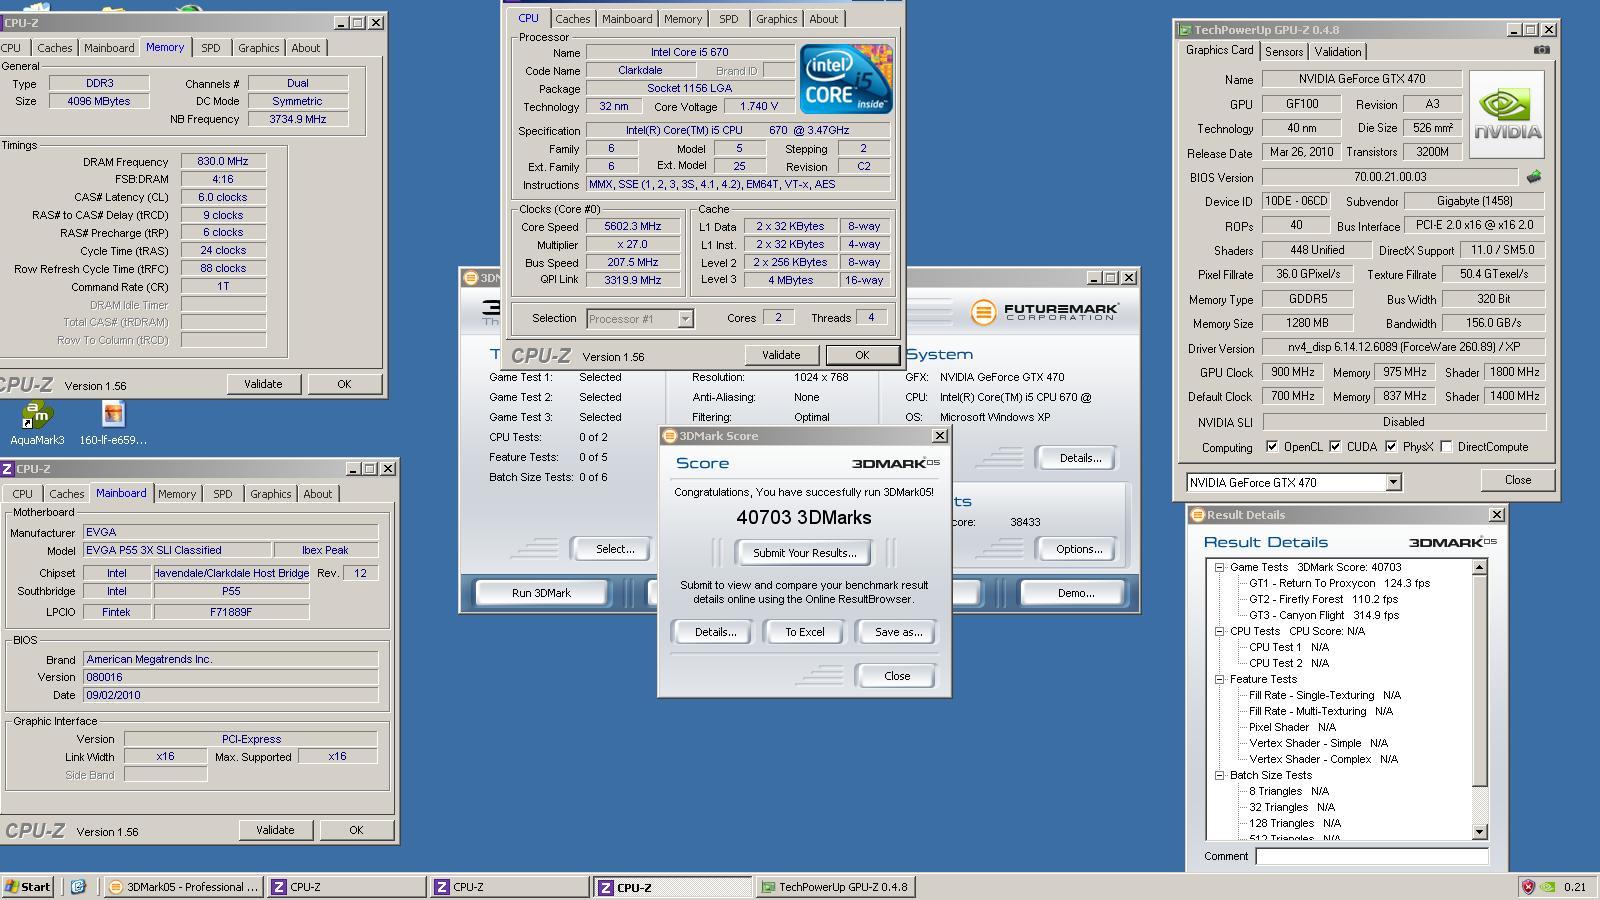Collapse the Feature Tests tree node
Image resolution: width=1600 pixels, height=900 pixels.
click(x=1220, y=679)
